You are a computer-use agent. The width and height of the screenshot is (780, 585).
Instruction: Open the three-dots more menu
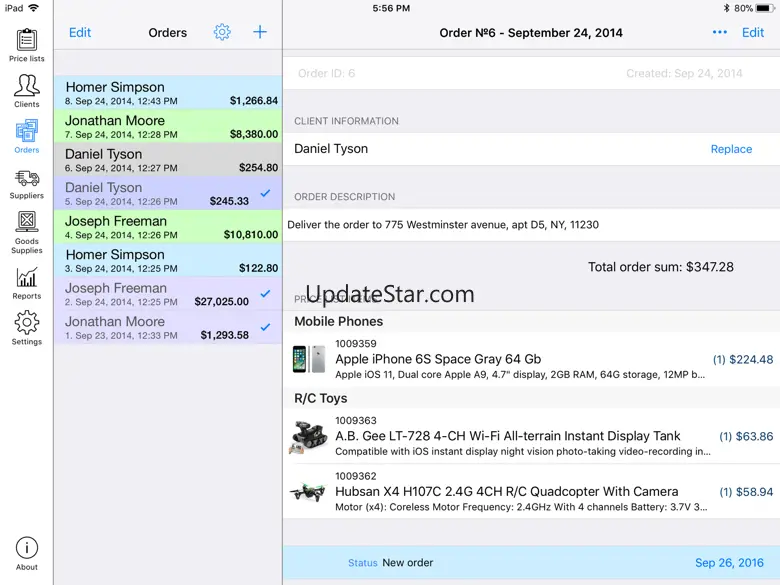[719, 32]
